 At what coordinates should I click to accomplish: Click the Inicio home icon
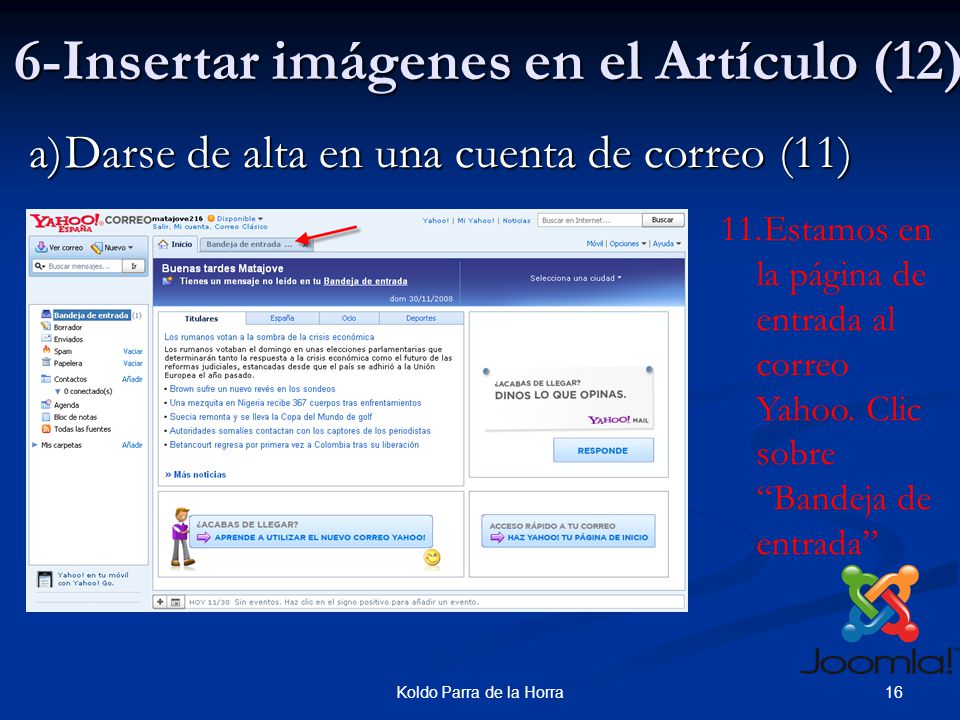[163, 244]
